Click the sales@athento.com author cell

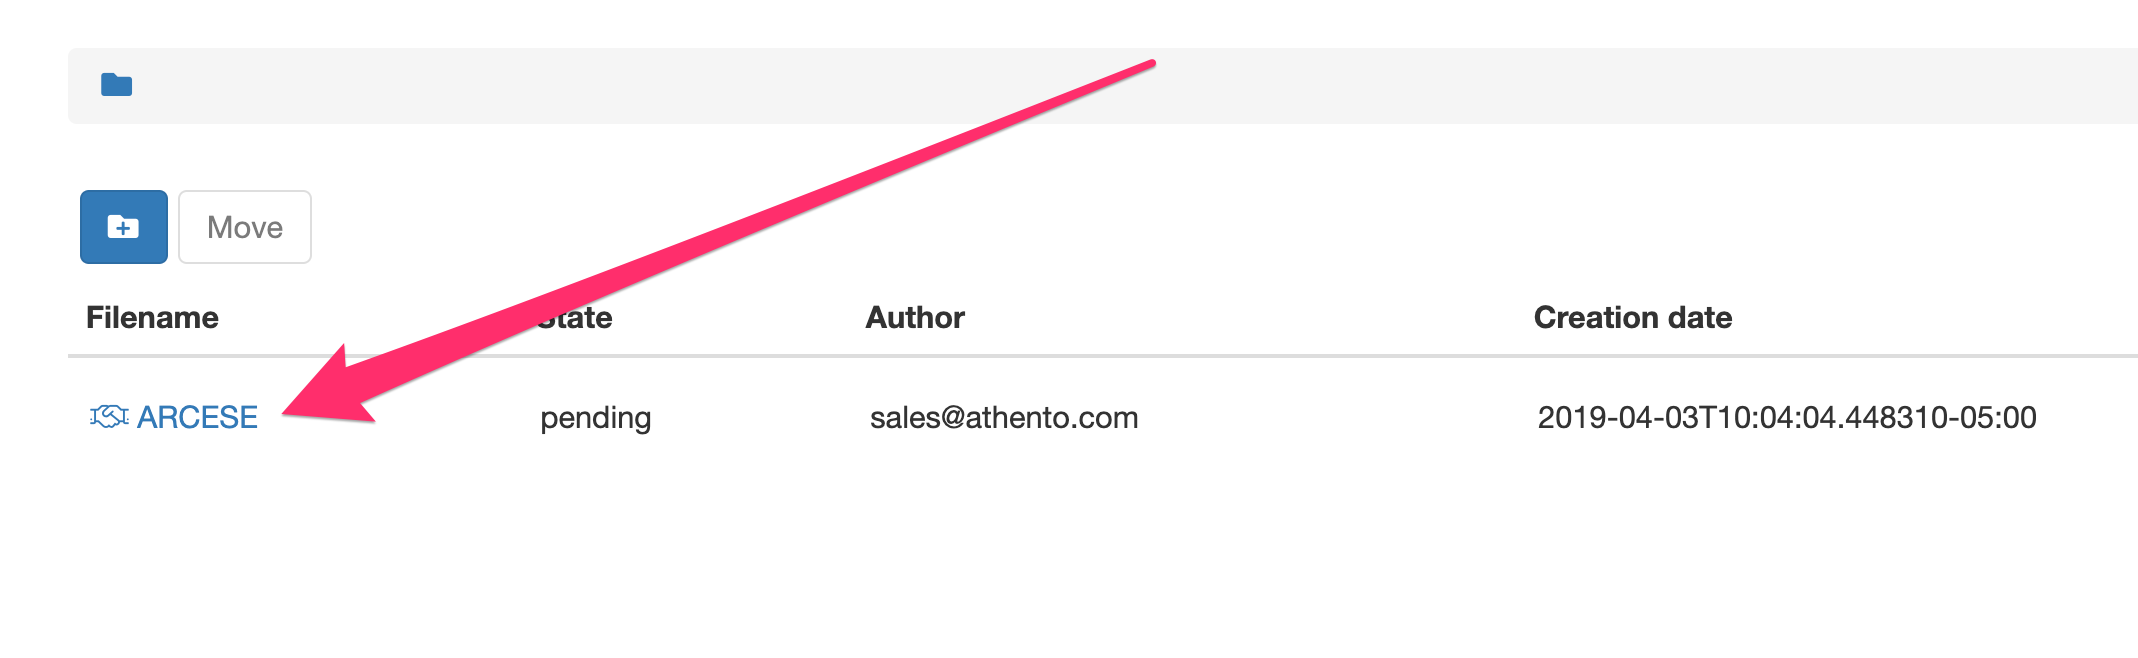tap(1003, 418)
